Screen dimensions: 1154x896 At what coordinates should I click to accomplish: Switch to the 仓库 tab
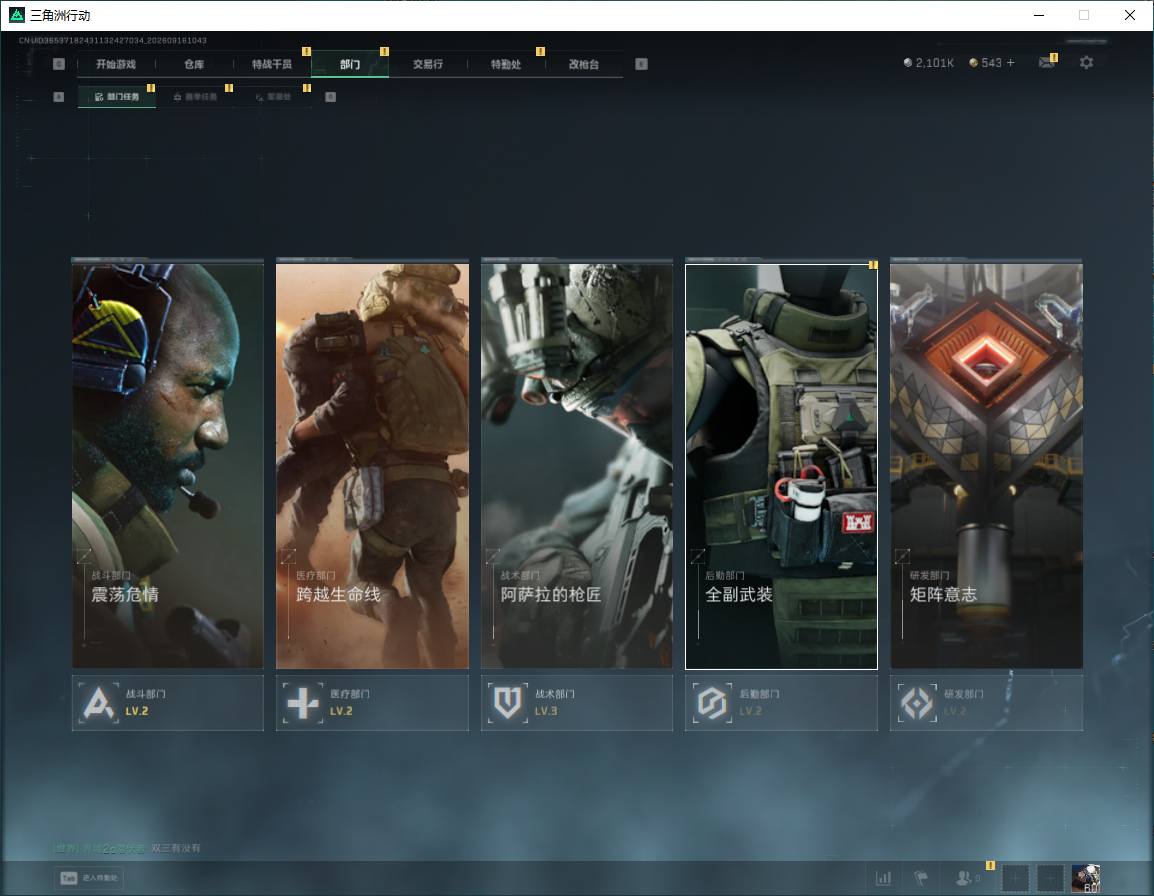[194, 64]
